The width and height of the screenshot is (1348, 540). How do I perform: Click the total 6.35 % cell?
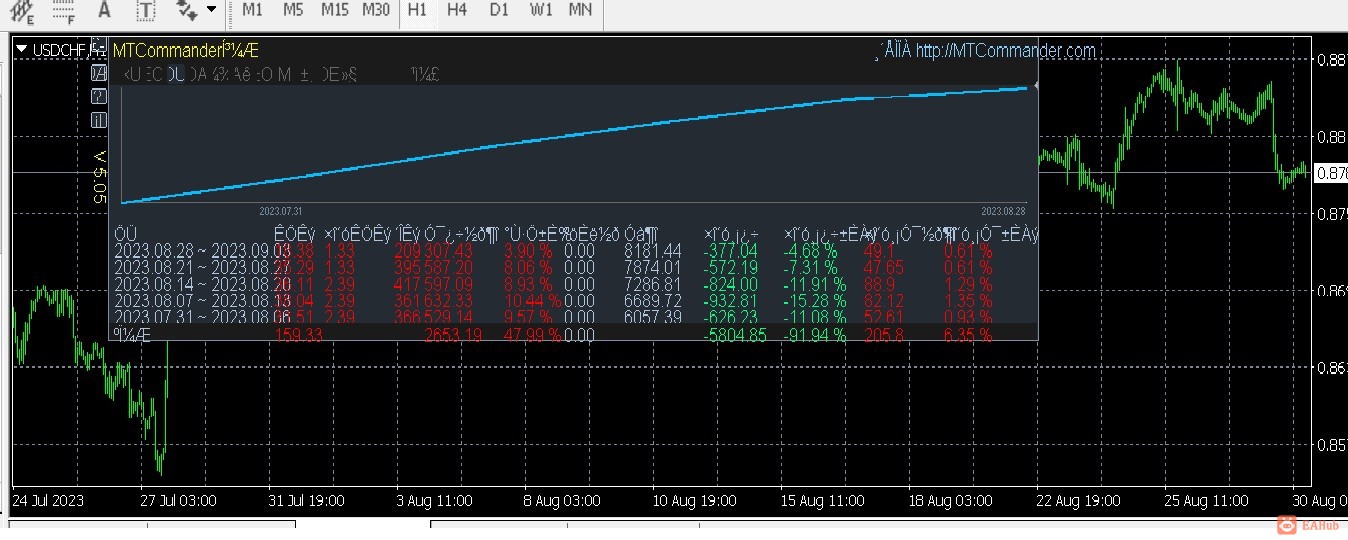pyautogui.click(x=968, y=335)
